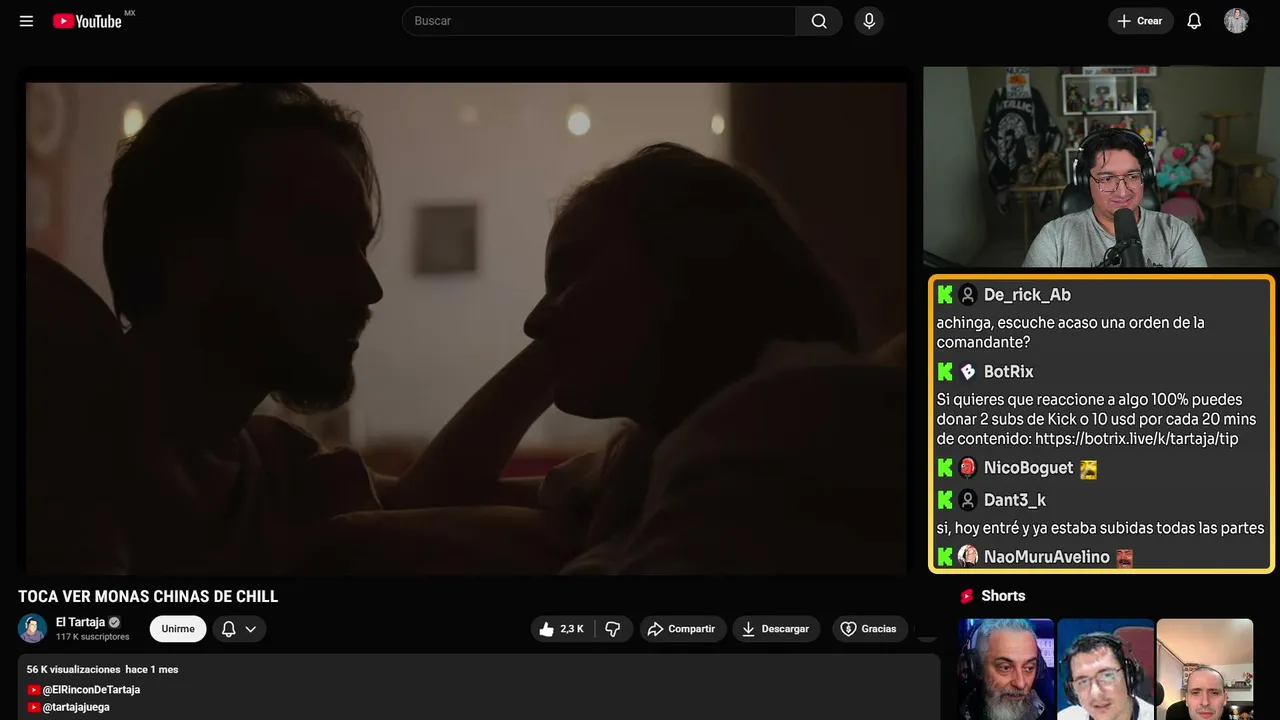Click the De_rick_Ab username in chat
Image resolution: width=1280 pixels, height=720 pixels.
click(x=1027, y=295)
